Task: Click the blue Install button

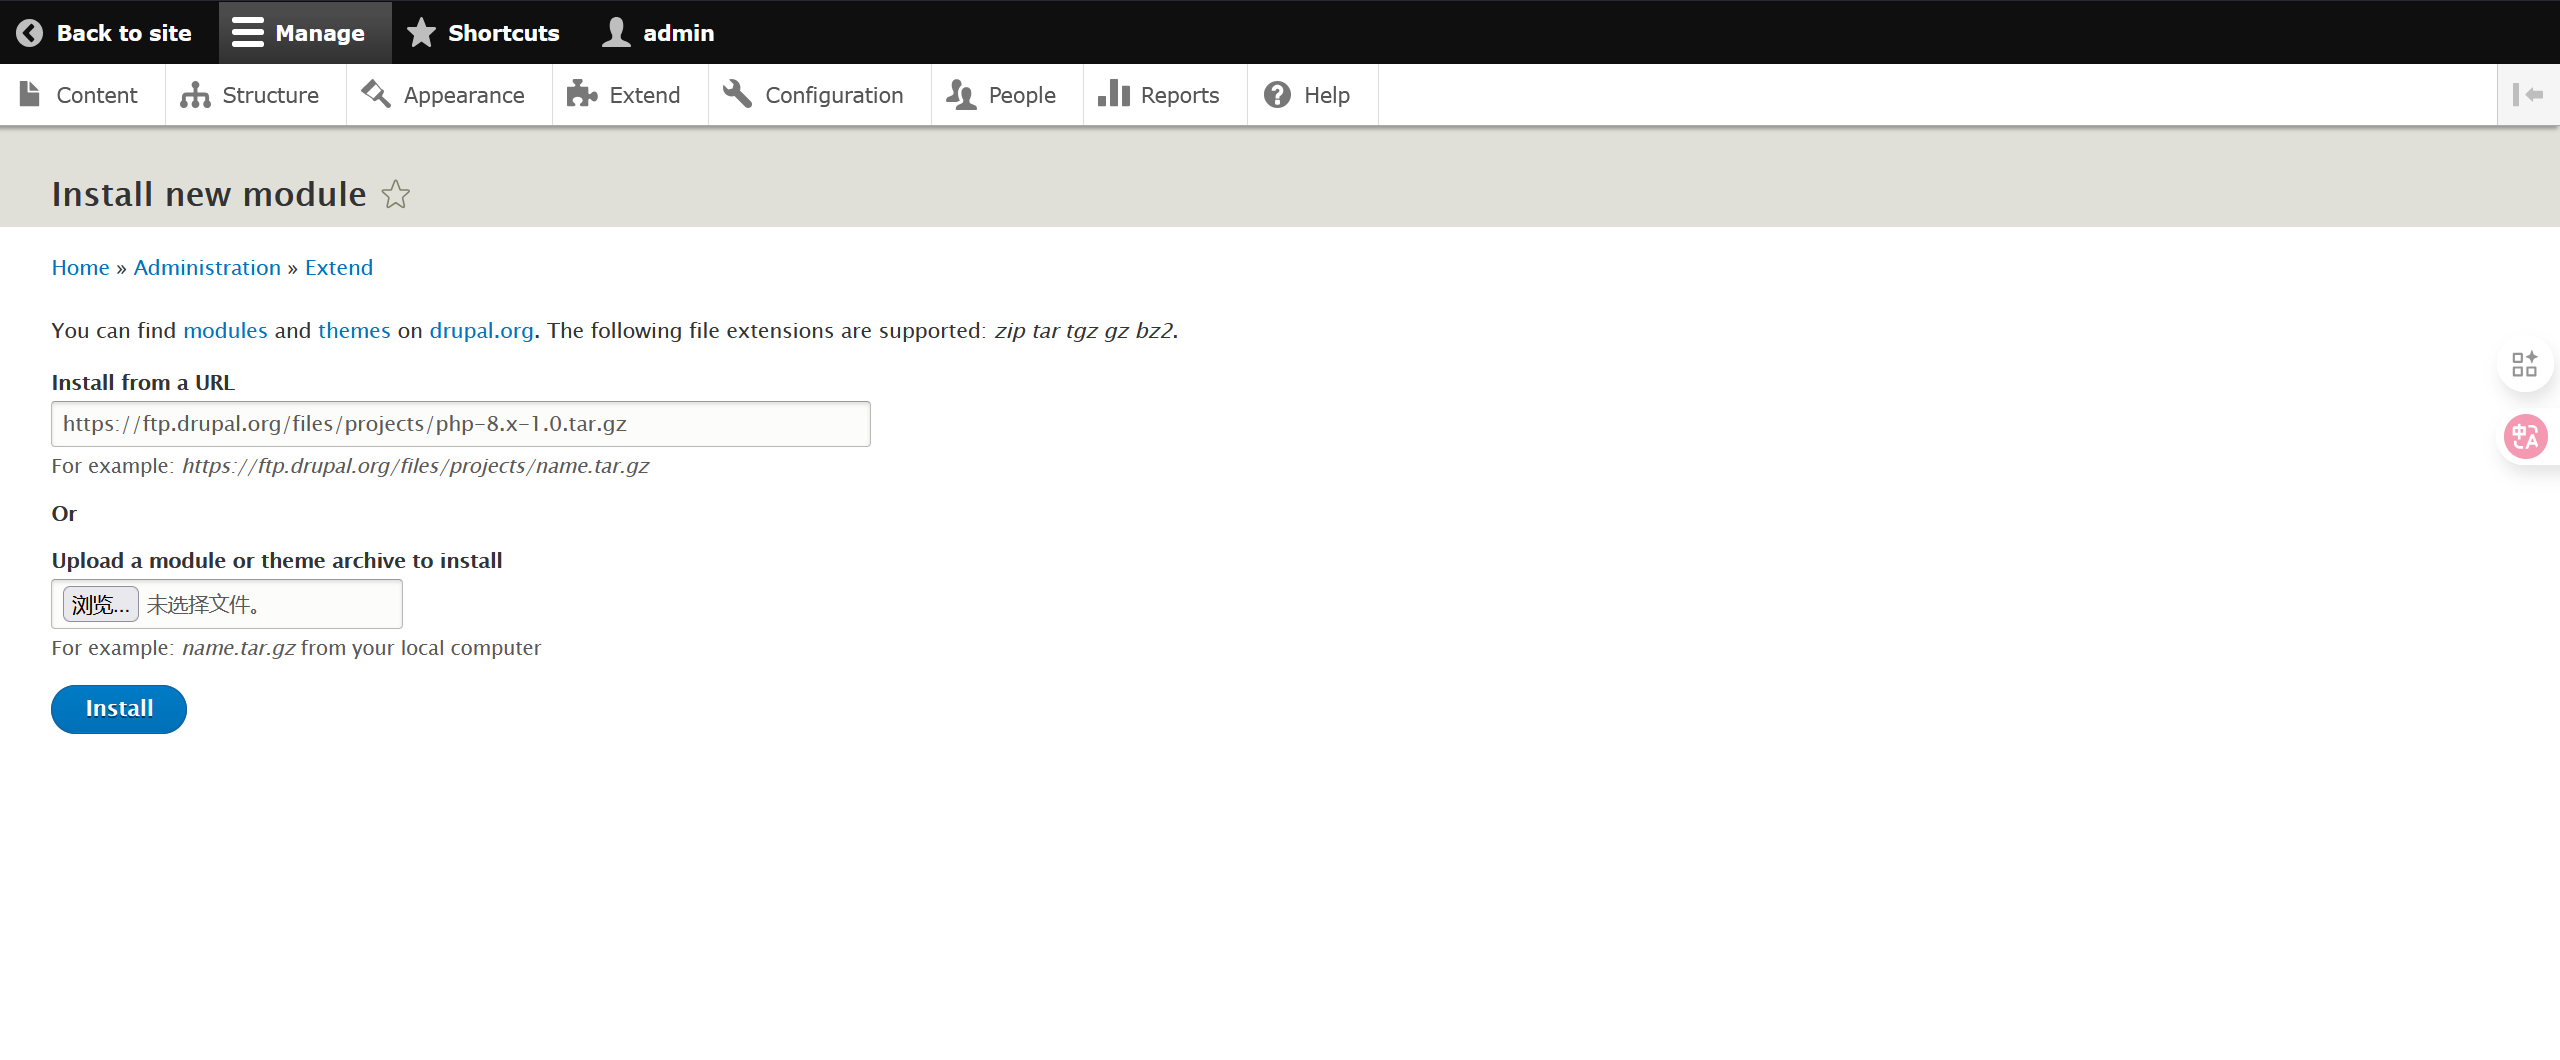Action: [x=119, y=709]
